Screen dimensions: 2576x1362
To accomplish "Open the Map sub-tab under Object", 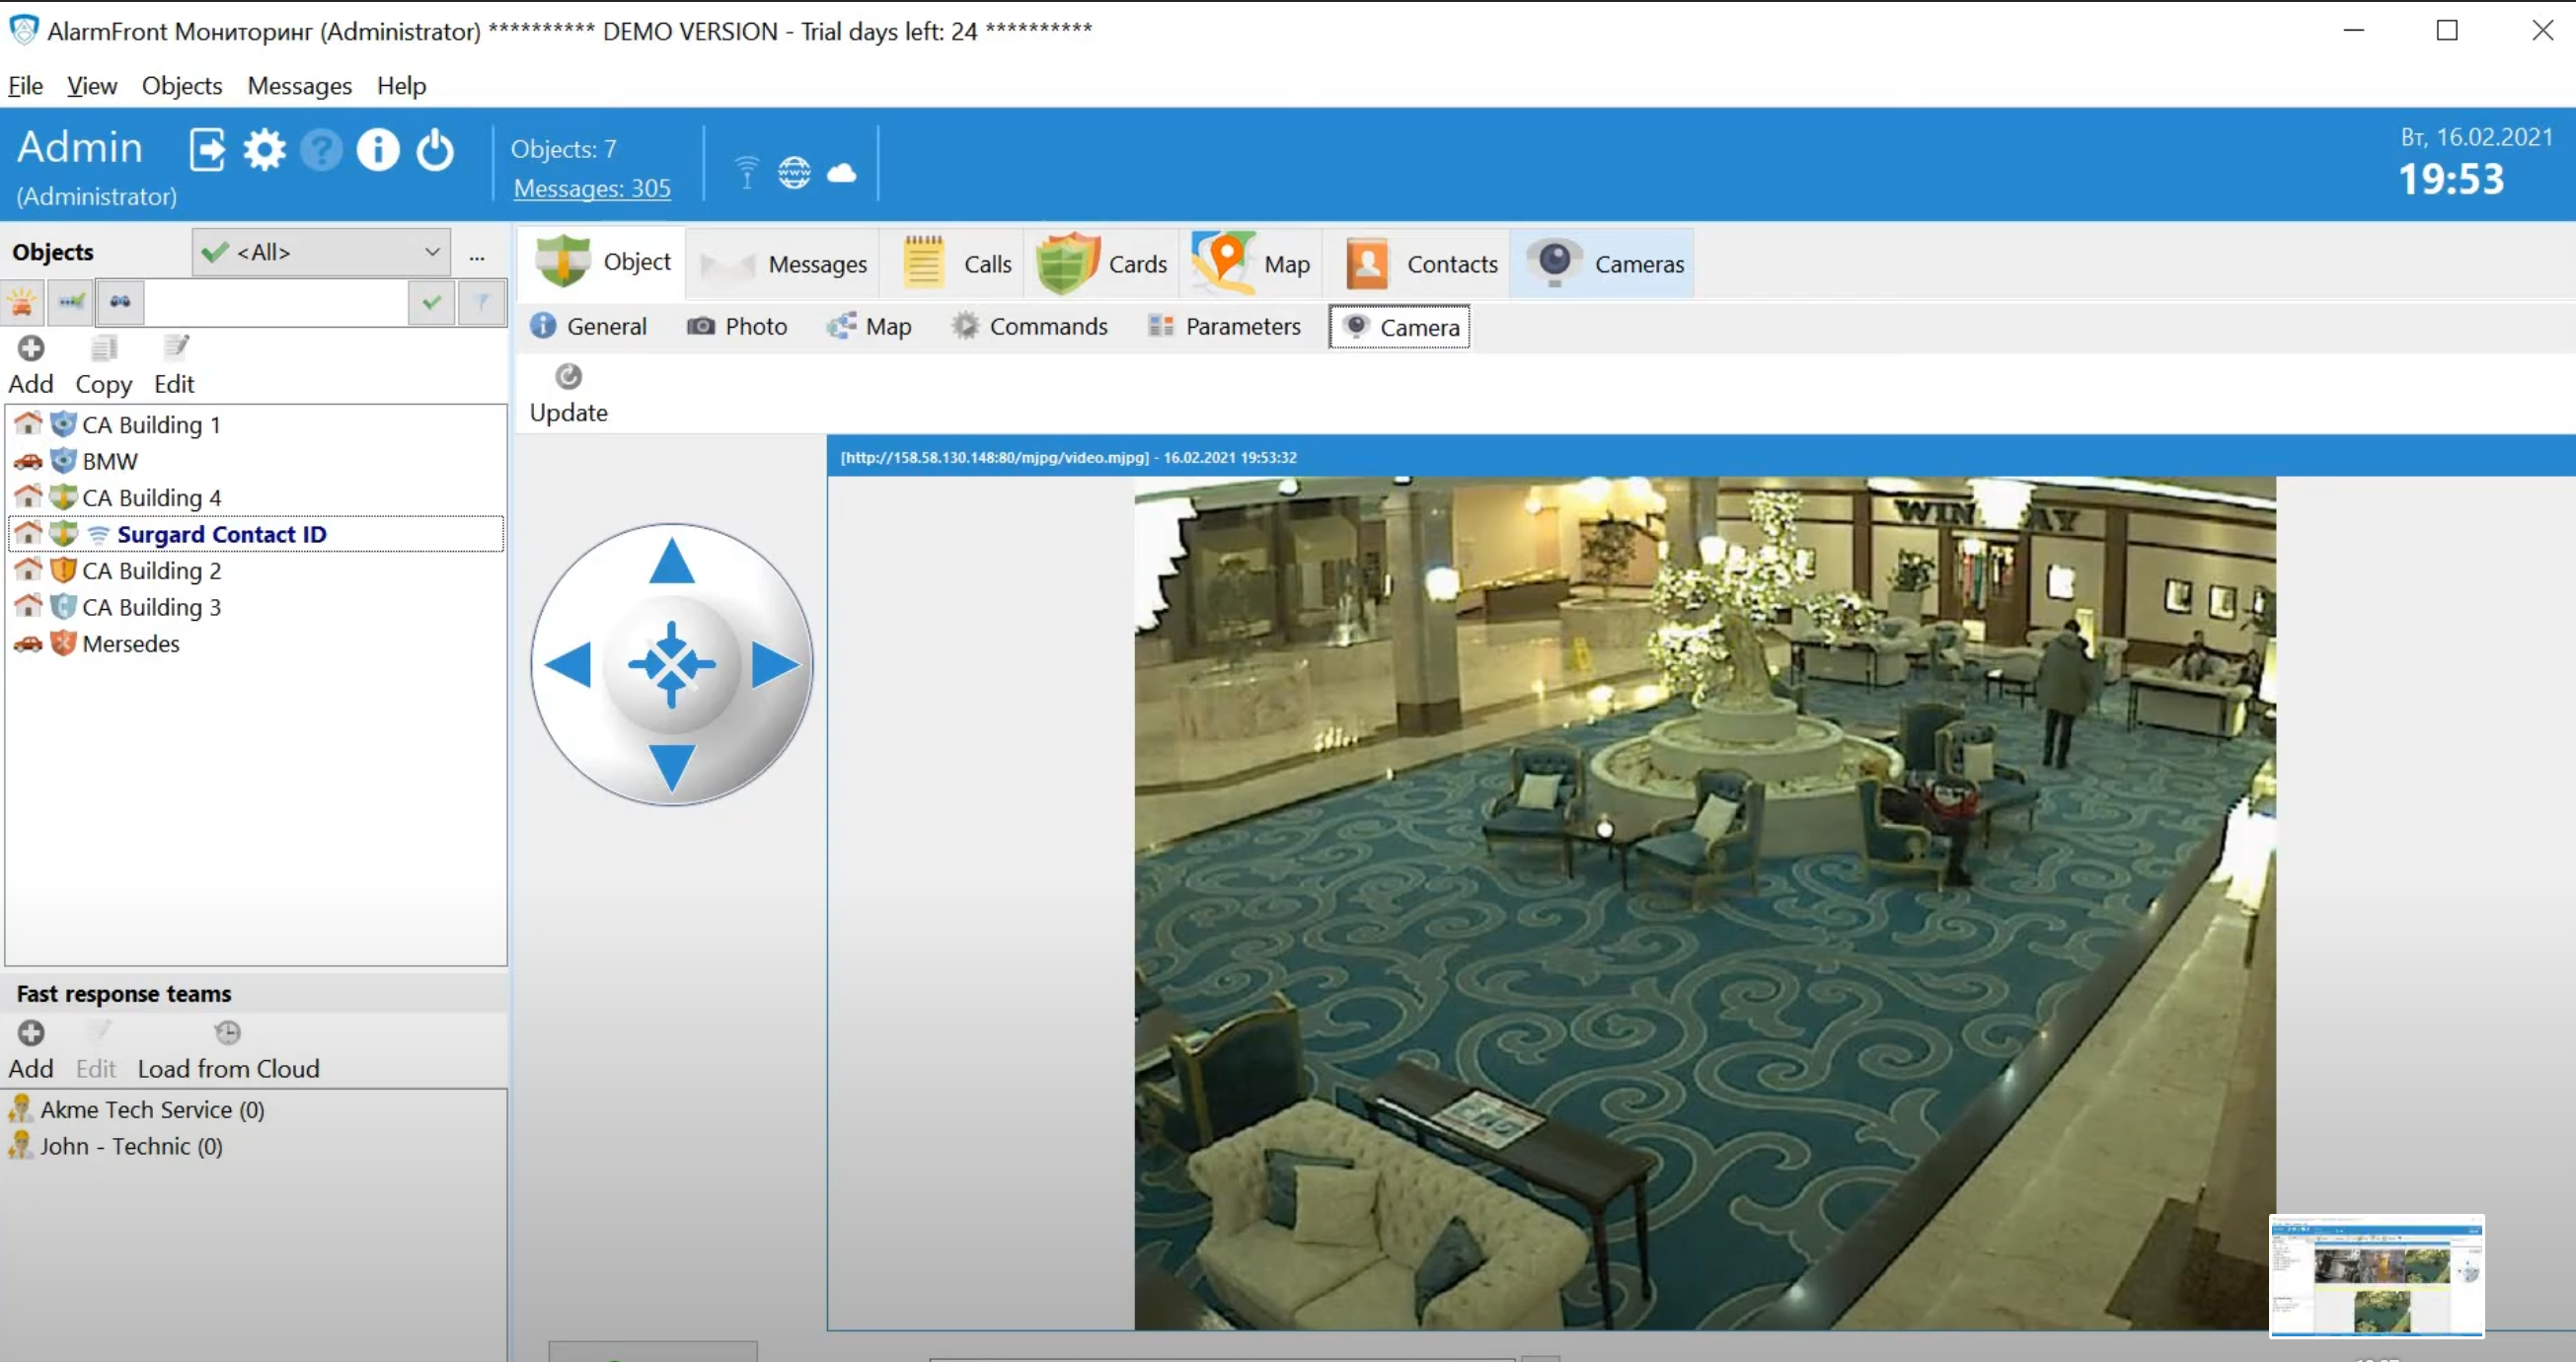I will 868,326.
